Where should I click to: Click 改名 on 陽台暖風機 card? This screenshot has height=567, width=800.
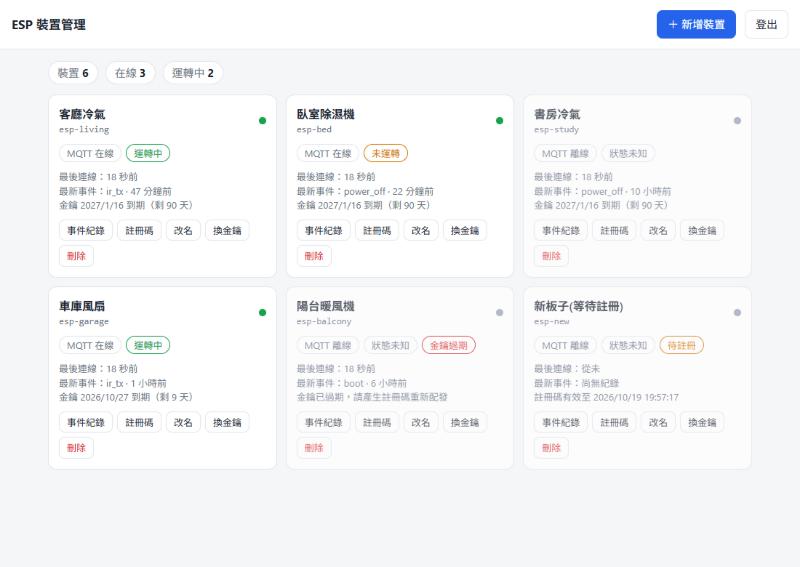click(421, 423)
